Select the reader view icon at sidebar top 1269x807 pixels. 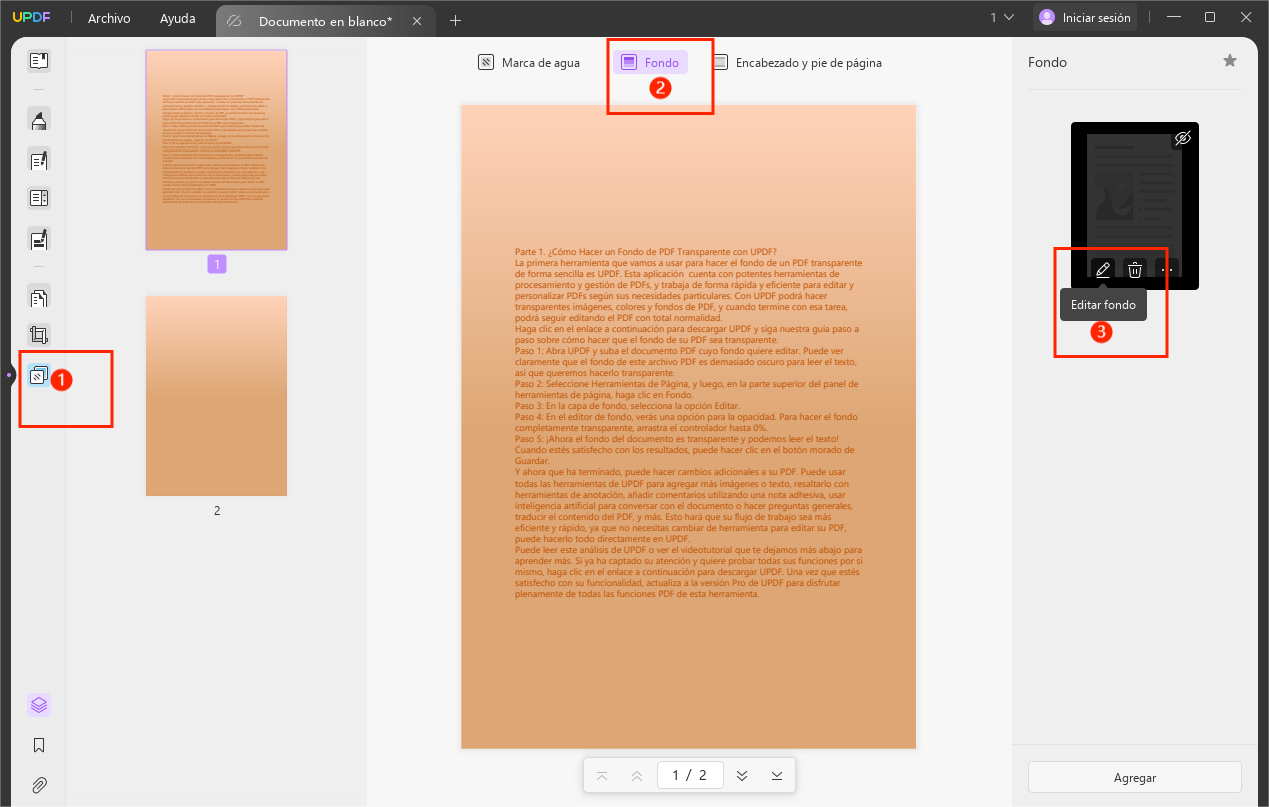tap(38, 60)
